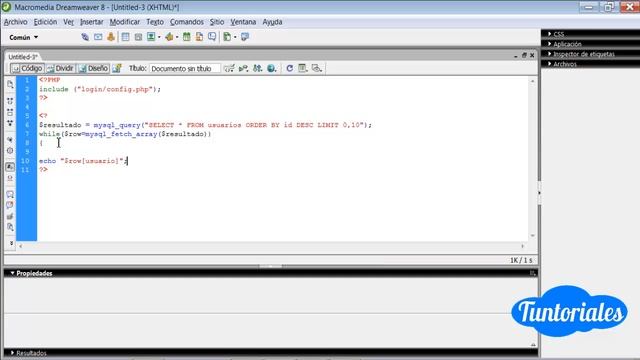Open the Sitio menu
Image resolution: width=640 pixels, height=360 pixels.
217,22
